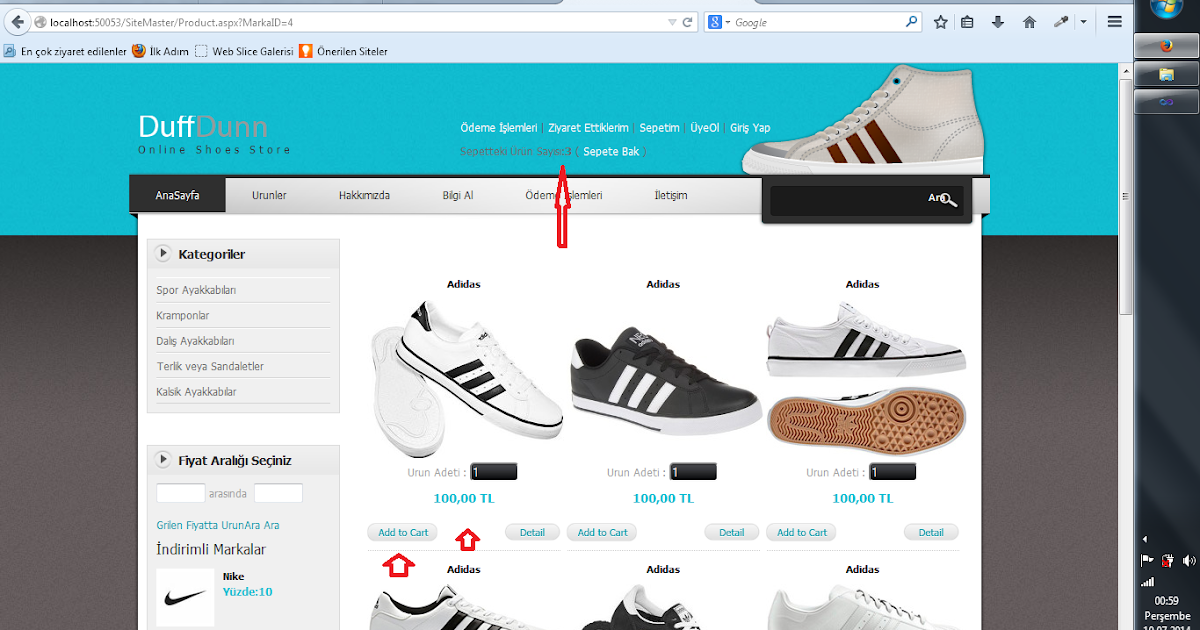The width and height of the screenshot is (1200, 630).
Task: Open the Hakkımızda navigation tab
Action: [x=364, y=195]
